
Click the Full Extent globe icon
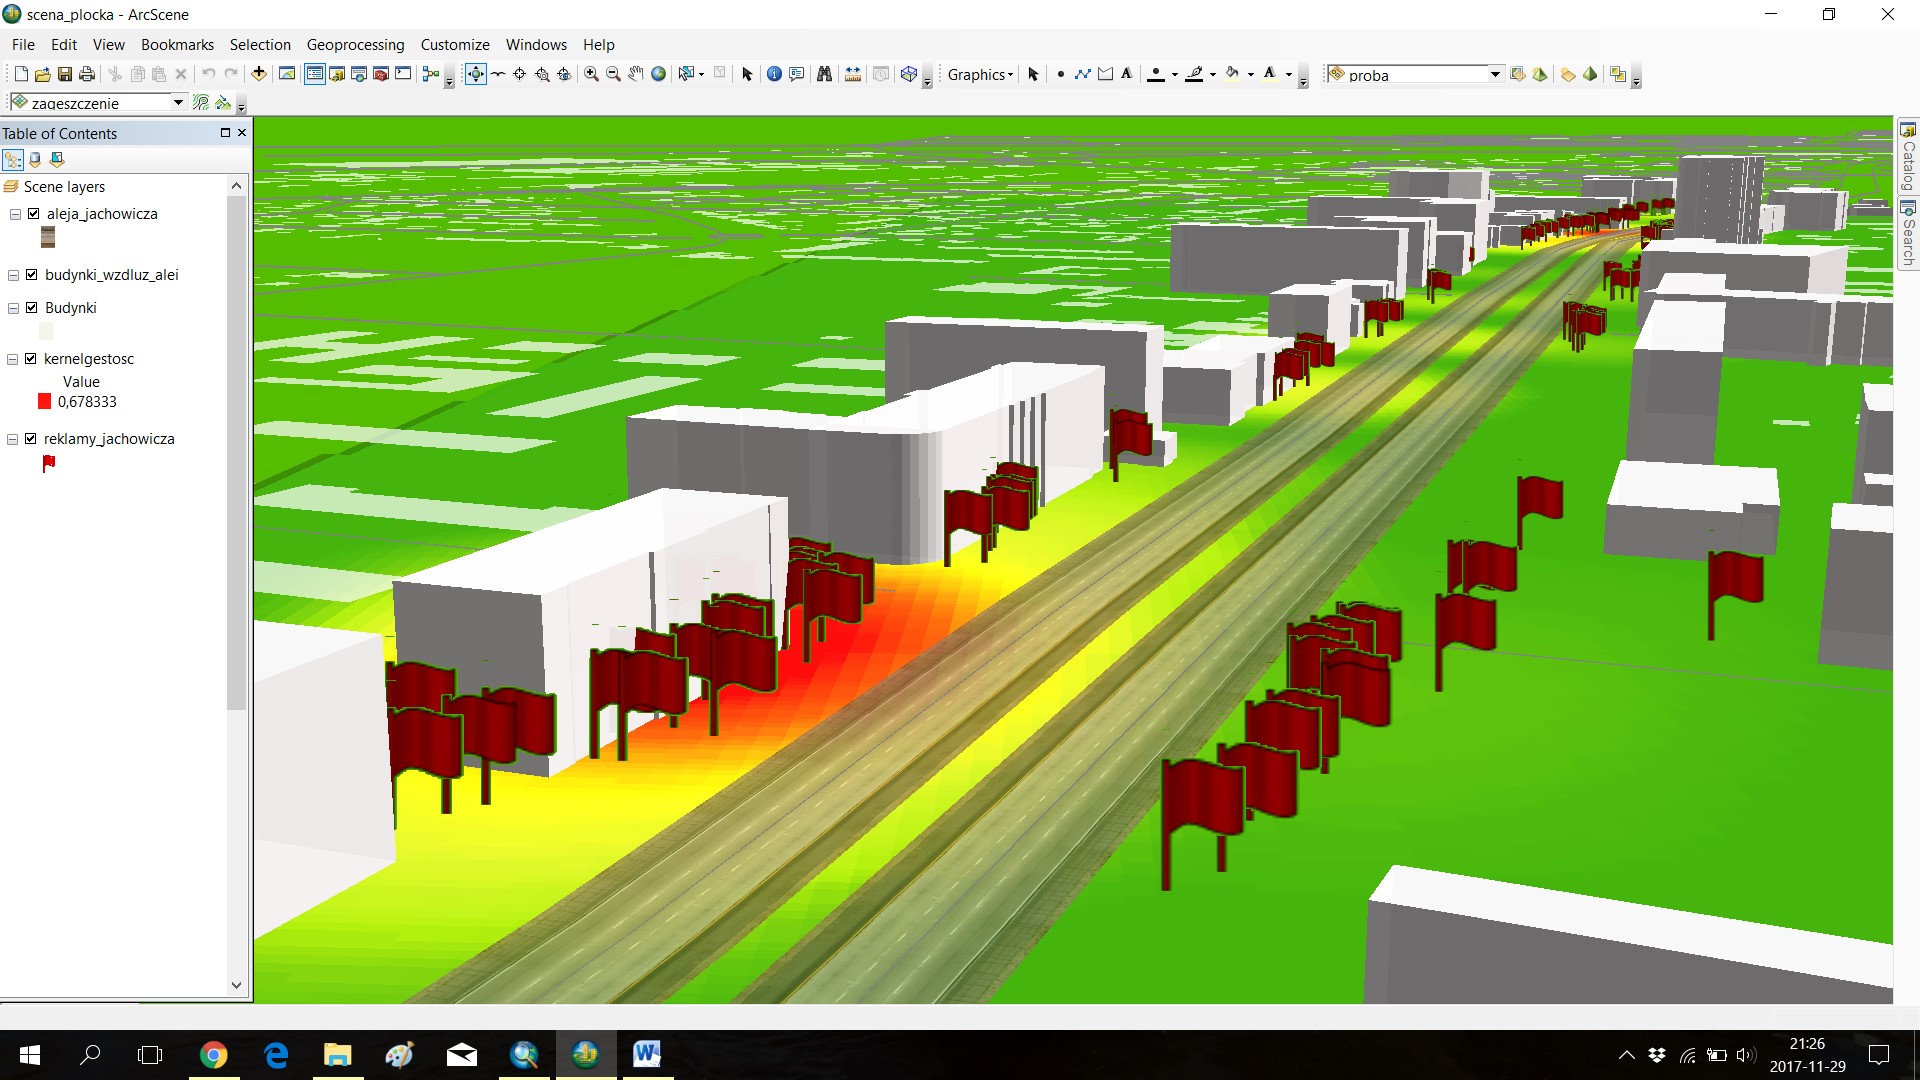(x=658, y=74)
